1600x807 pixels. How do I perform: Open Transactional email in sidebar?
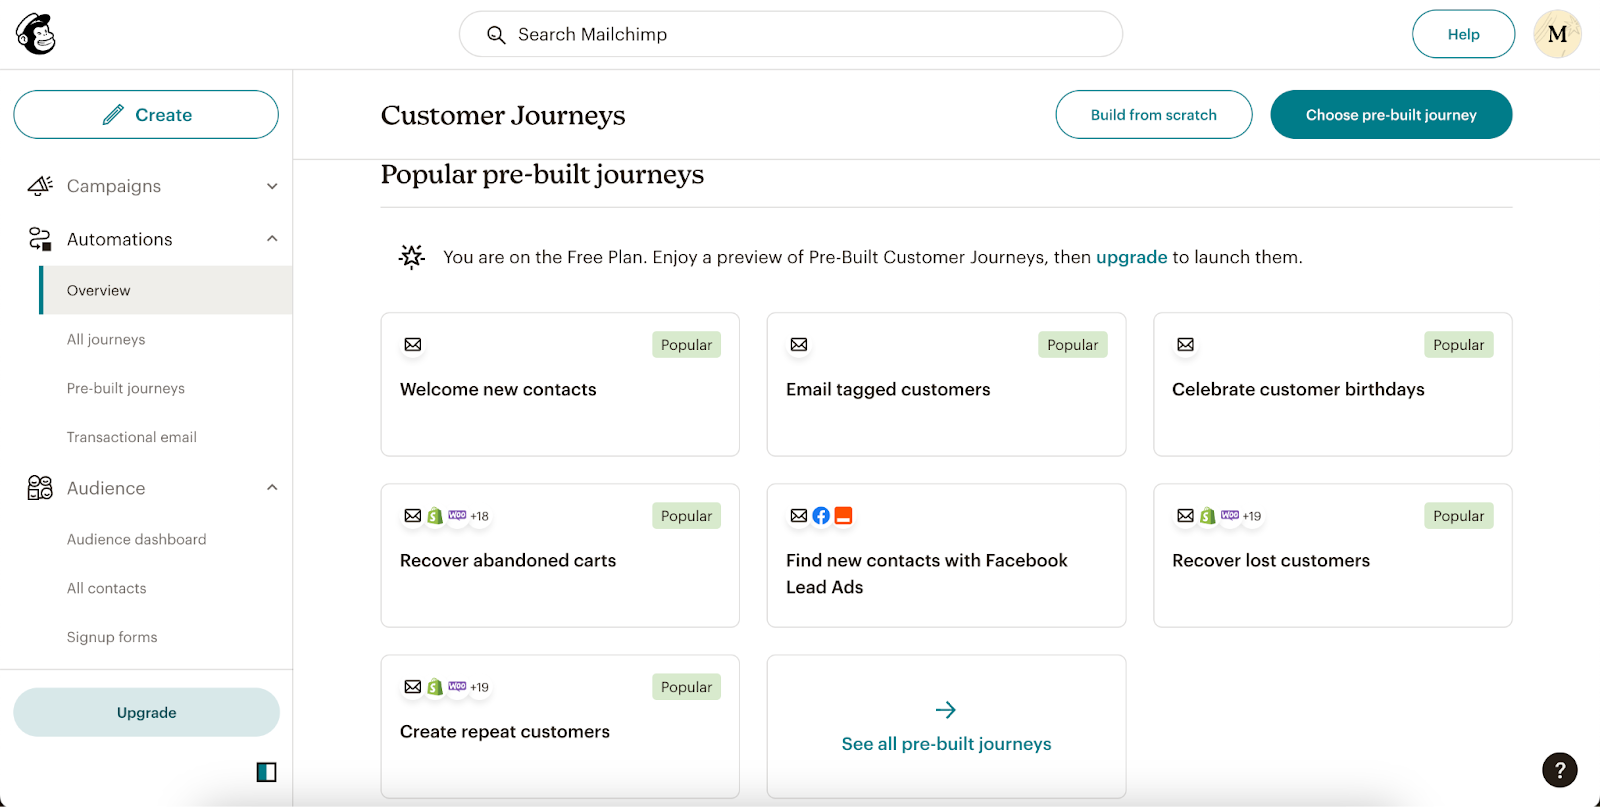coord(132,437)
